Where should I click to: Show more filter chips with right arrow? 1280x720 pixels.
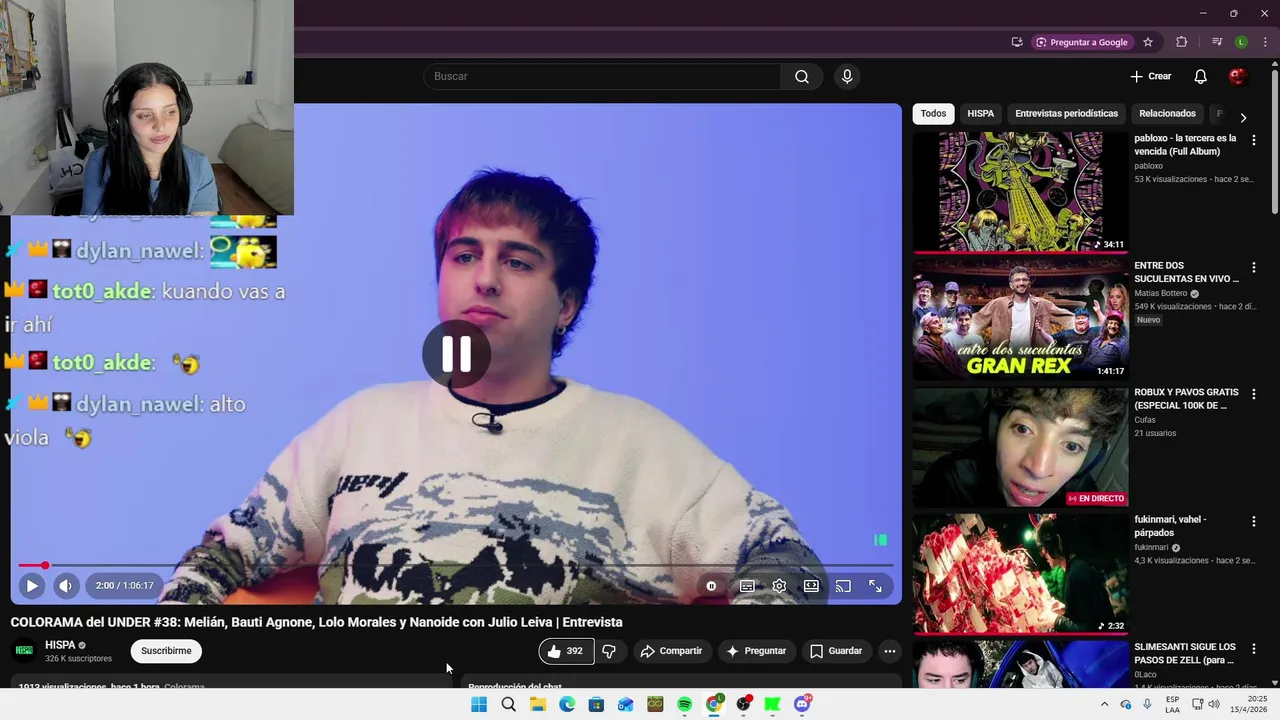coord(1243,117)
